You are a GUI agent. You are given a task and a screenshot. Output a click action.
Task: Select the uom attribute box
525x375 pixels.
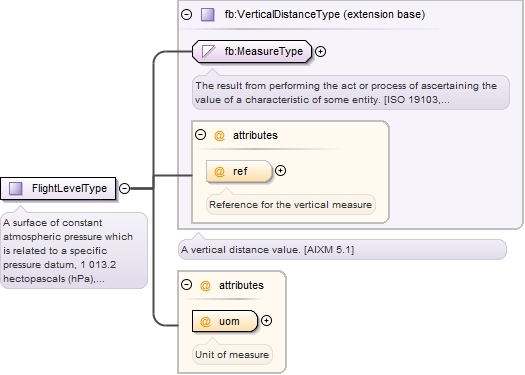tap(225, 321)
